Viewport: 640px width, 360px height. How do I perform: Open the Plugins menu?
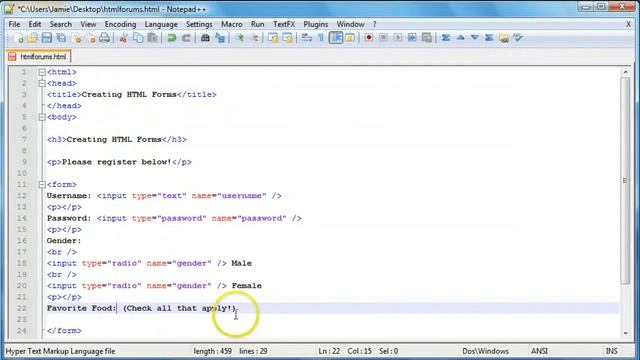click(x=316, y=24)
